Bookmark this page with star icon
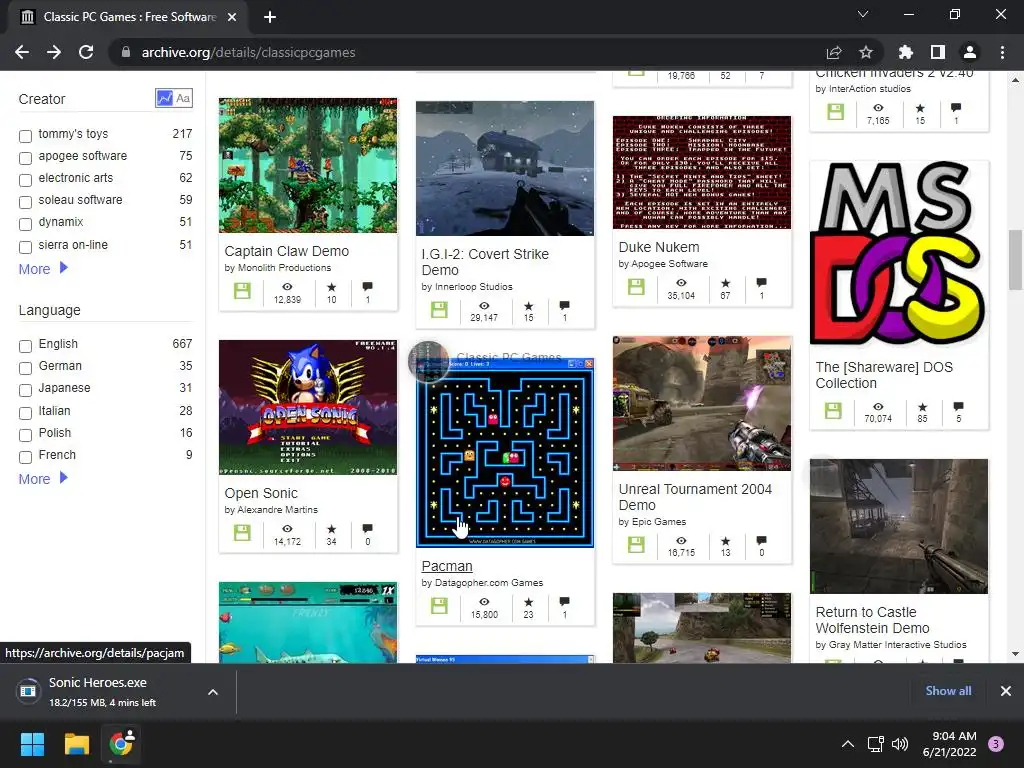Image resolution: width=1024 pixels, height=768 pixels. [866, 52]
